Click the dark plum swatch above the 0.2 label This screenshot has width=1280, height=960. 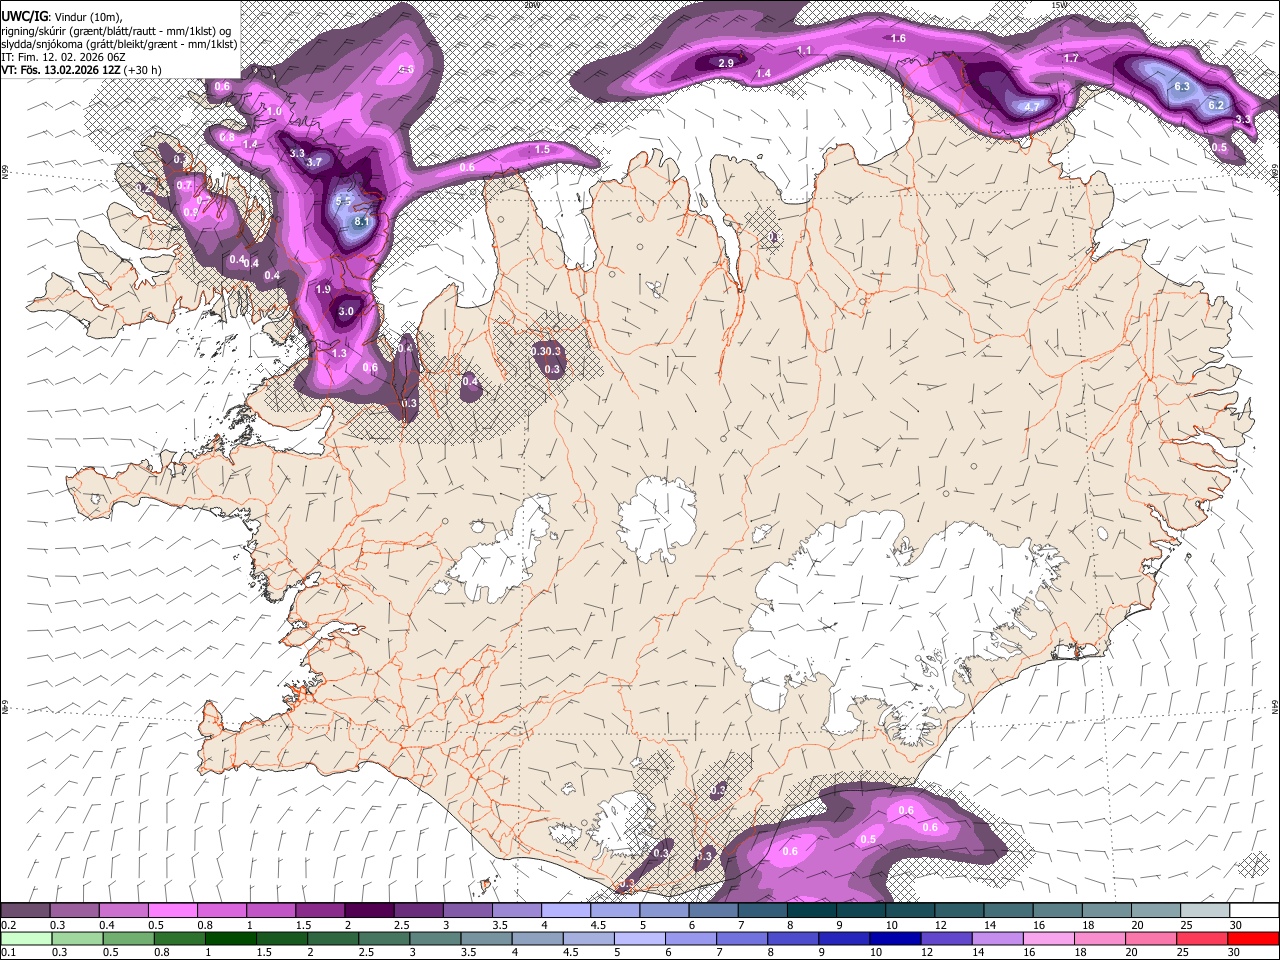pos(26,910)
